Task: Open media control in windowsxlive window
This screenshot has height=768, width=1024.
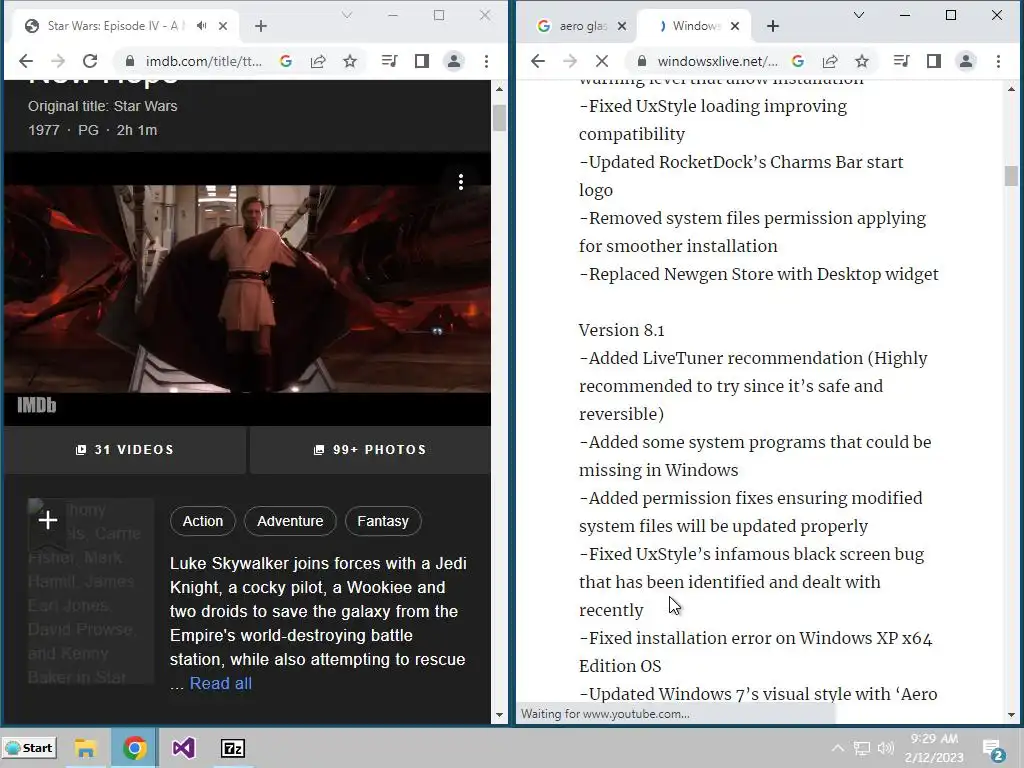Action: (901, 61)
